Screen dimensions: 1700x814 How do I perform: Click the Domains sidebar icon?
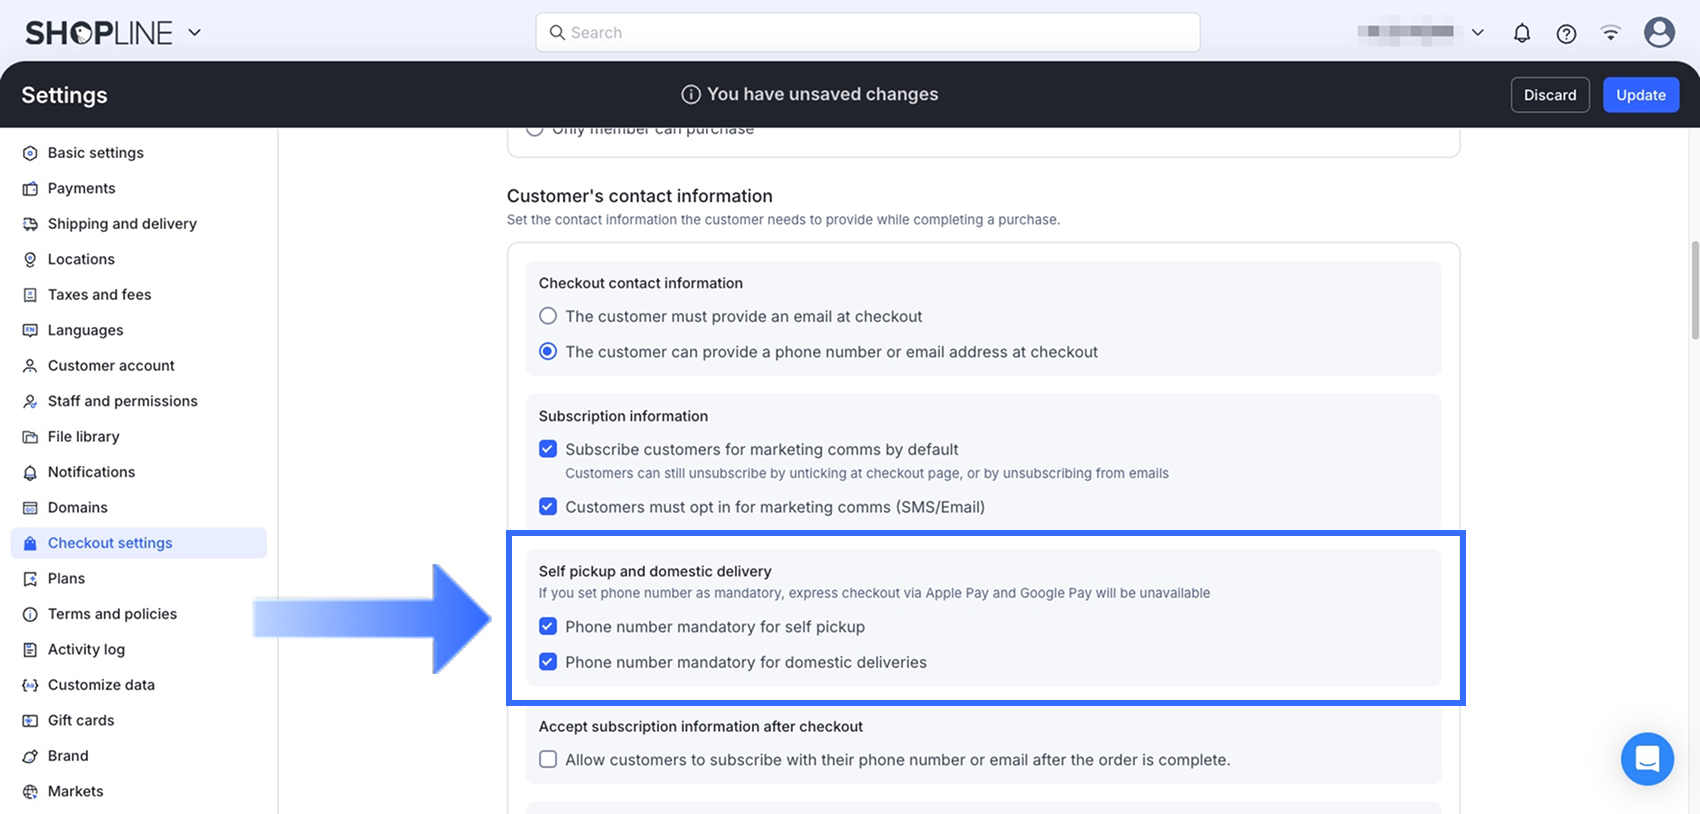click(30, 507)
